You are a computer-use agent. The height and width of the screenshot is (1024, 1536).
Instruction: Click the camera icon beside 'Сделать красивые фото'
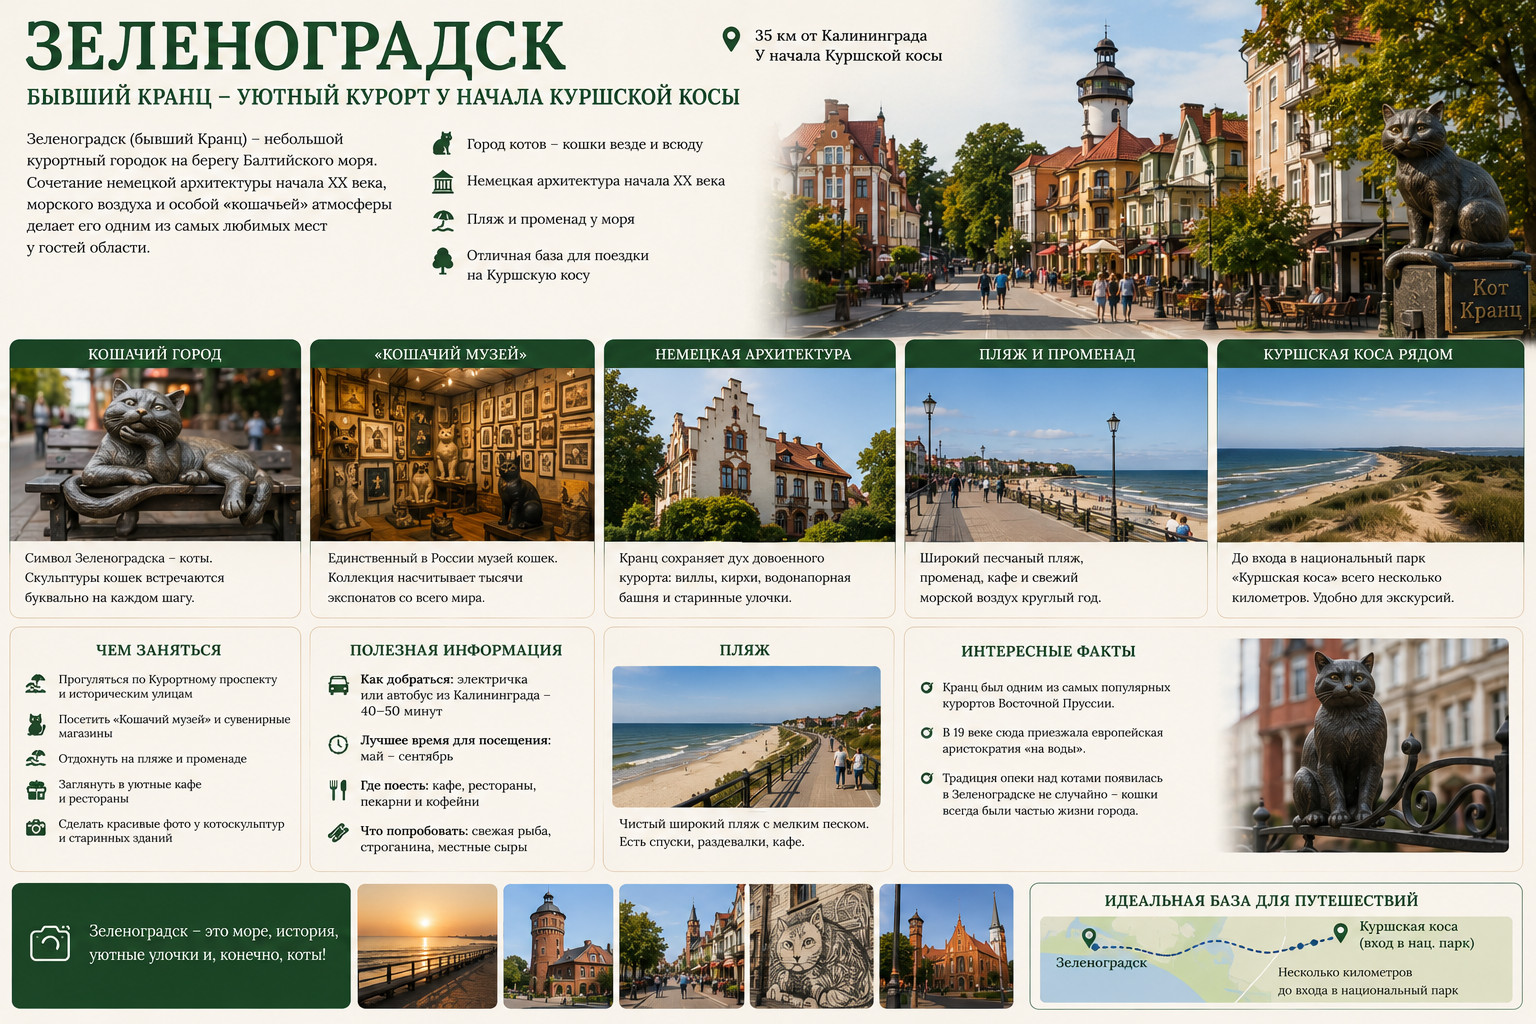36,828
